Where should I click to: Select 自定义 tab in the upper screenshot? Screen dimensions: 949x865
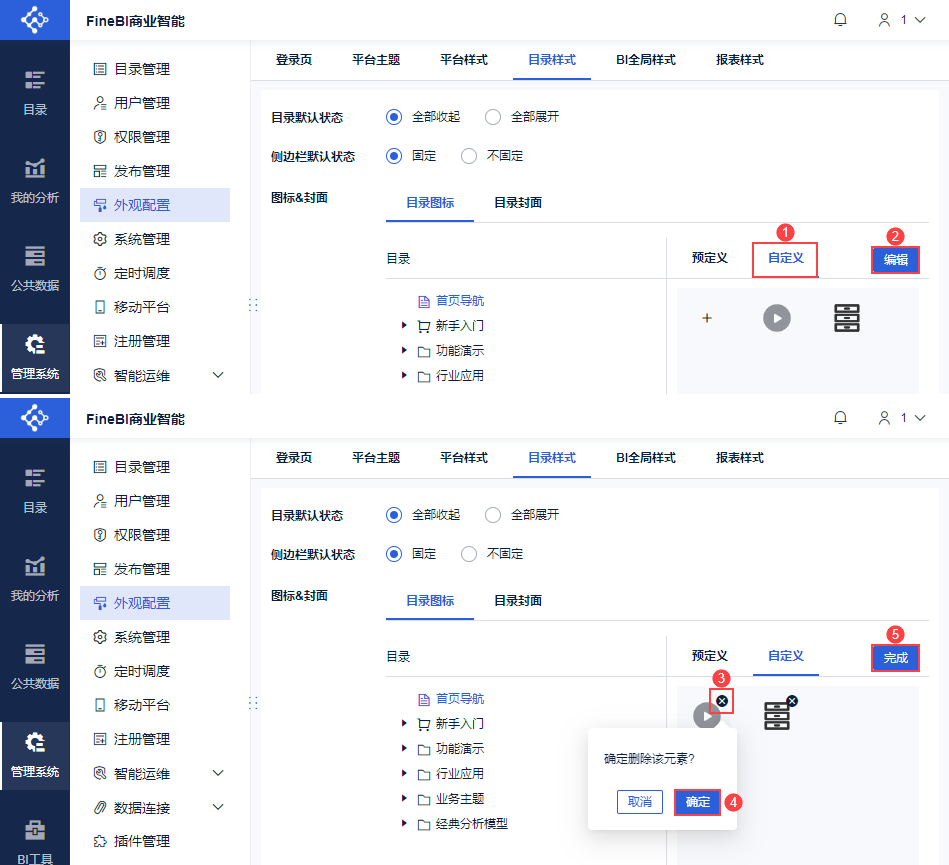point(786,258)
